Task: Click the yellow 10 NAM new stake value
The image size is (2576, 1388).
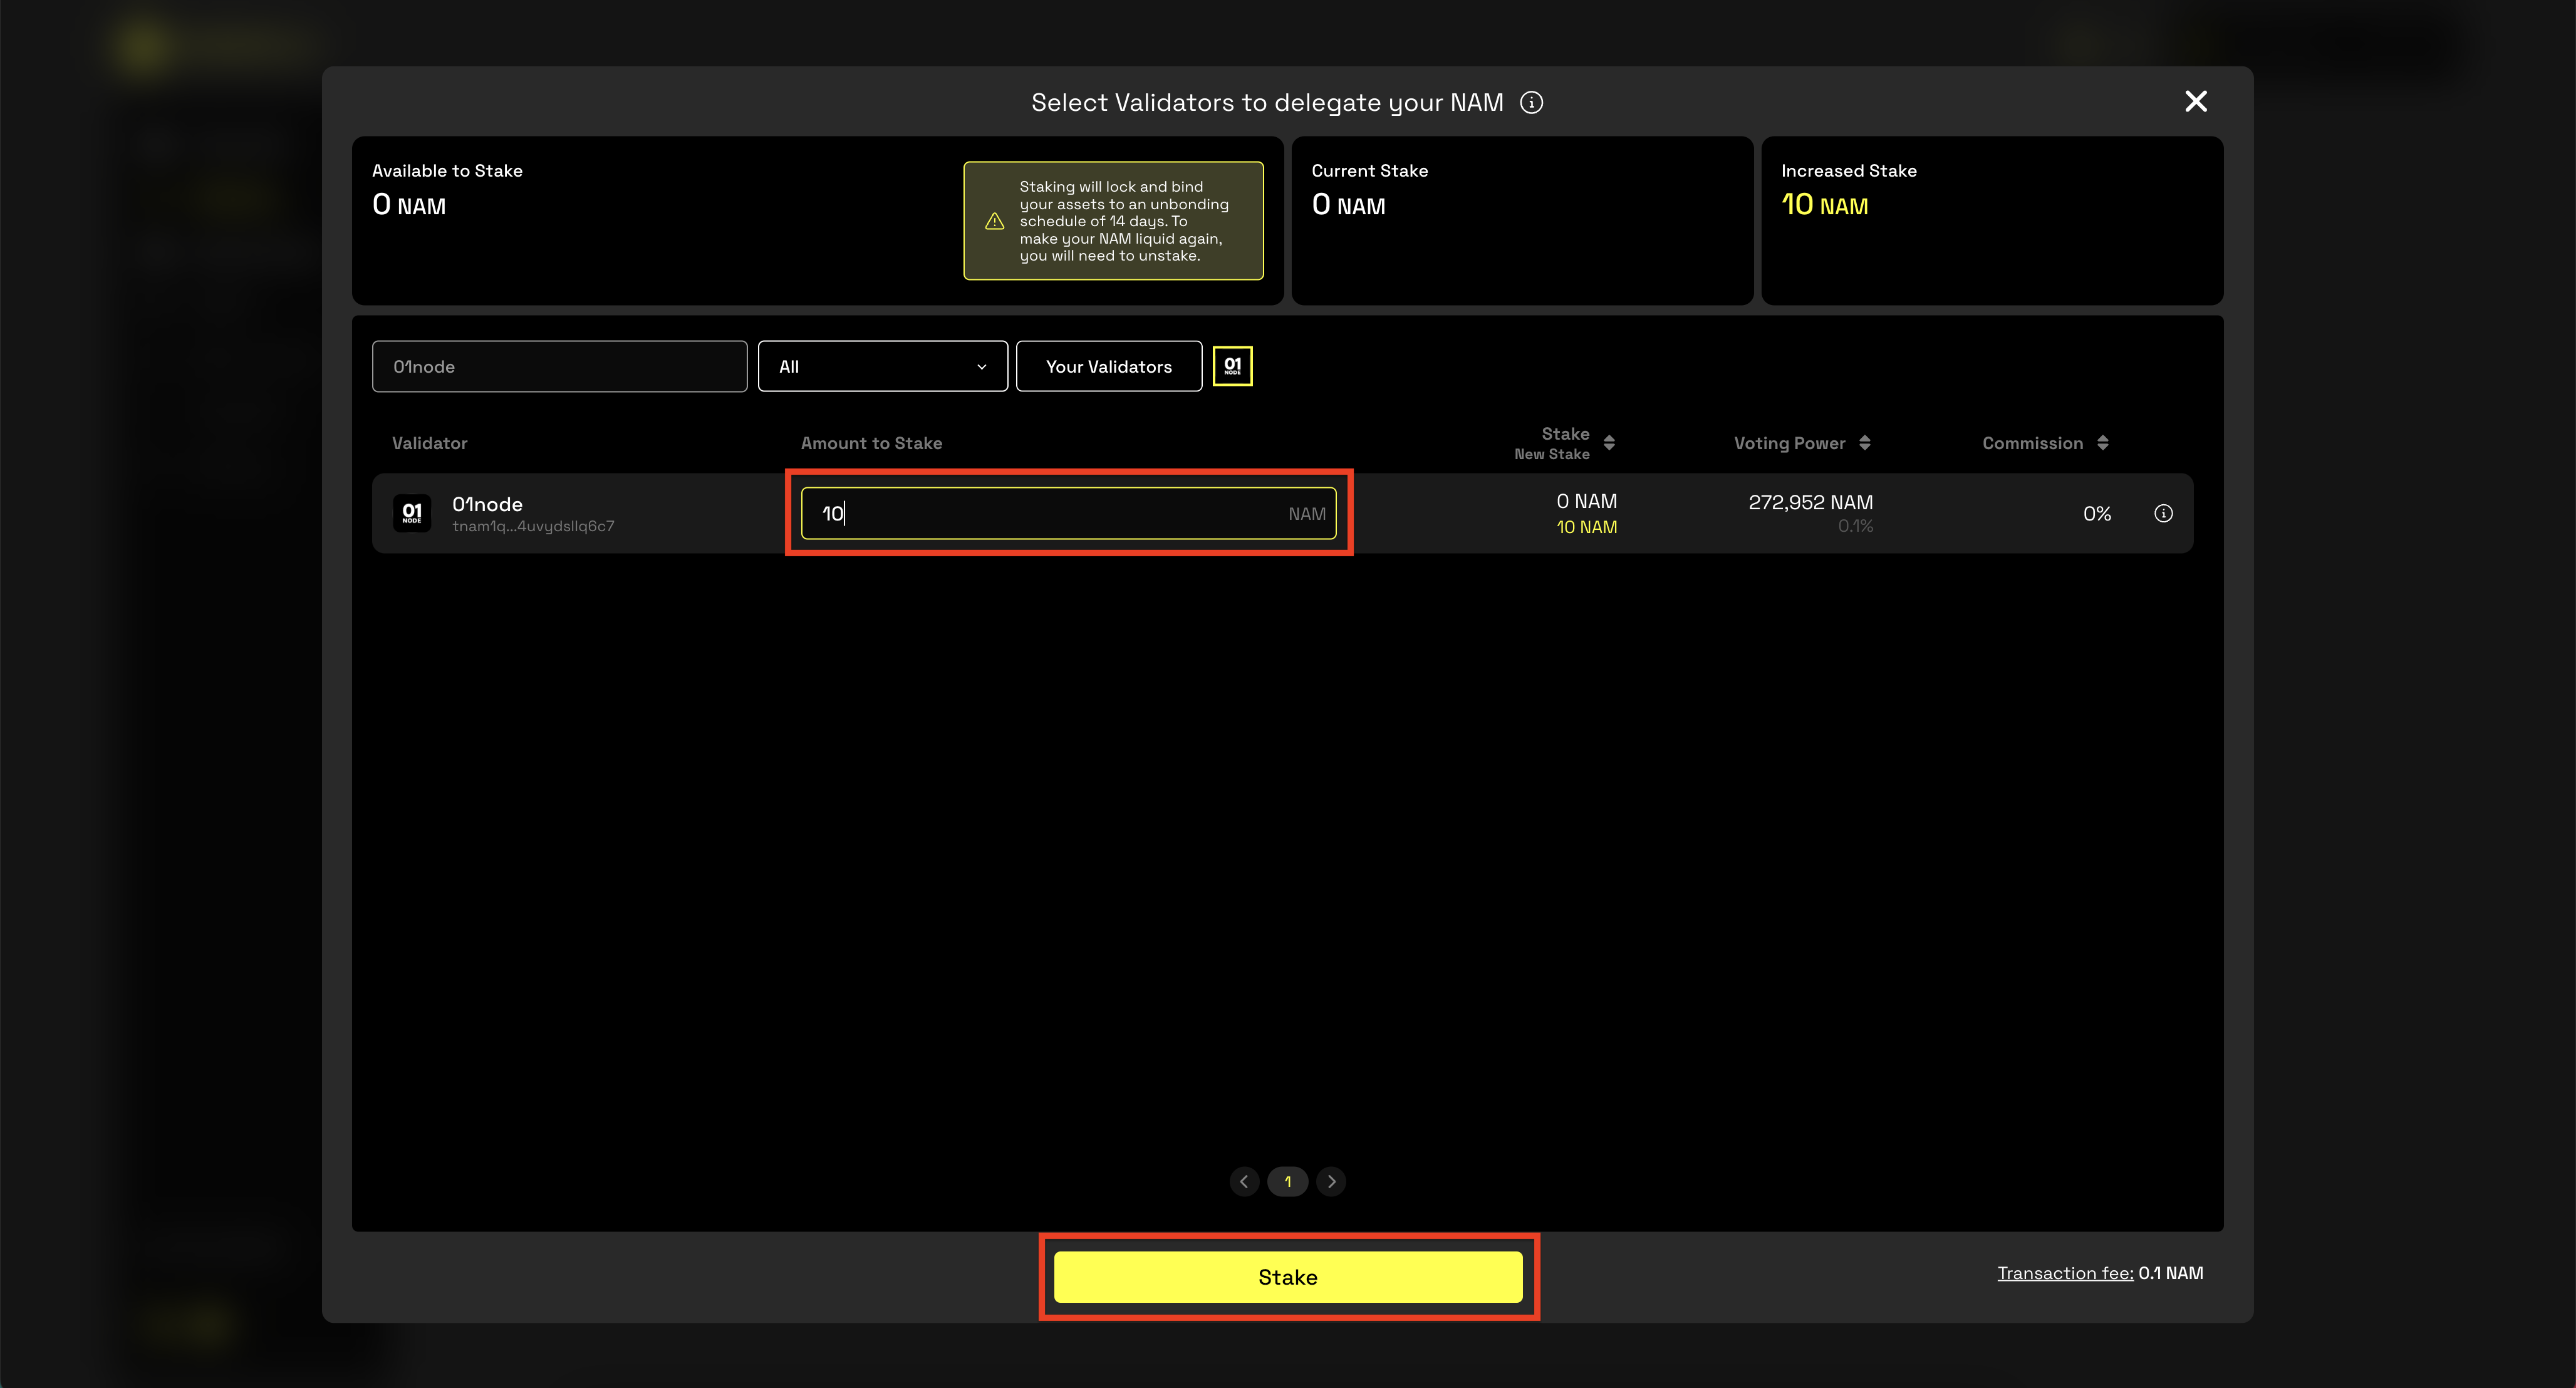Action: (x=1586, y=527)
